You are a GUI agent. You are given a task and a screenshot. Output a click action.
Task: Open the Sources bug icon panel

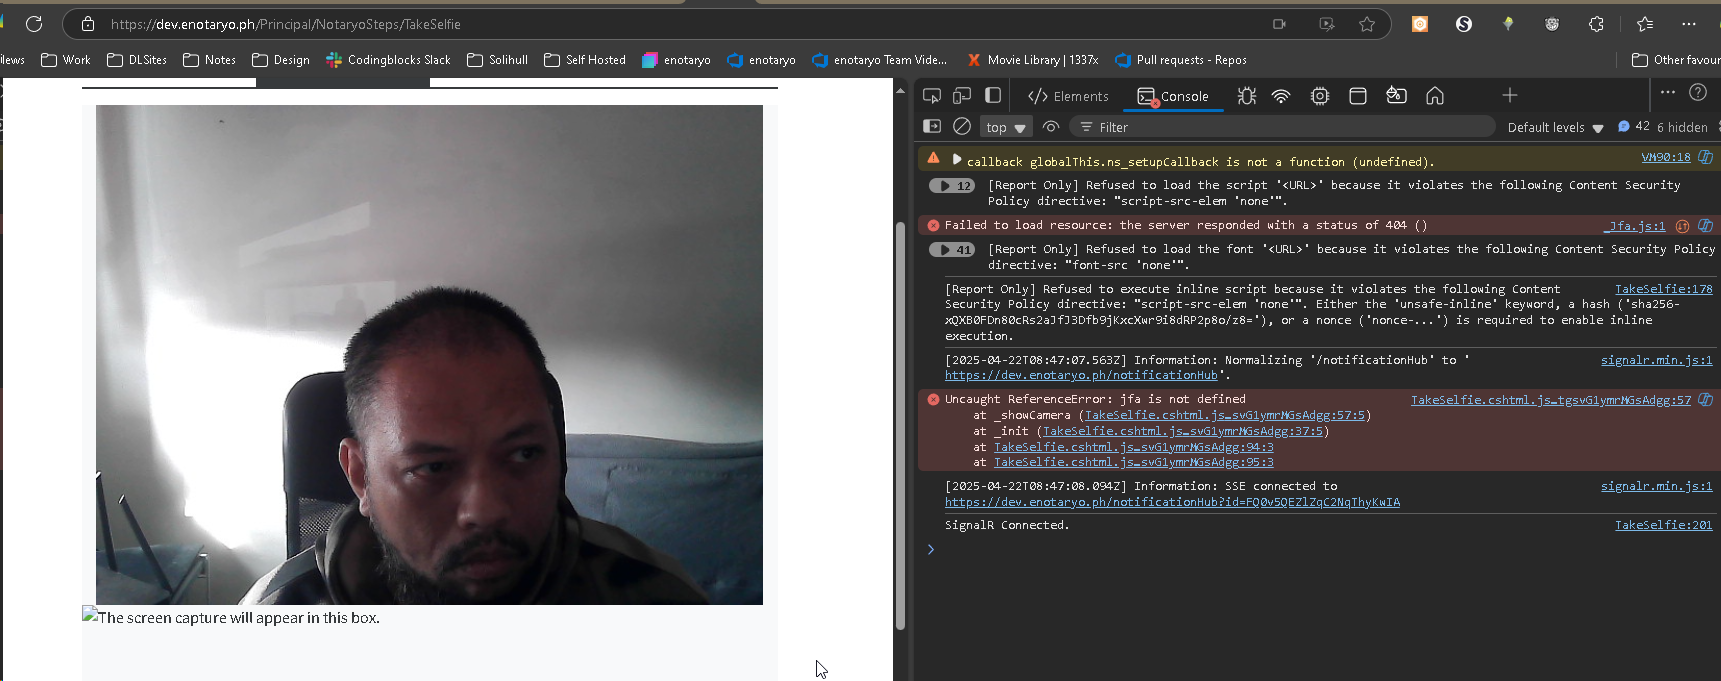pyautogui.click(x=1246, y=96)
